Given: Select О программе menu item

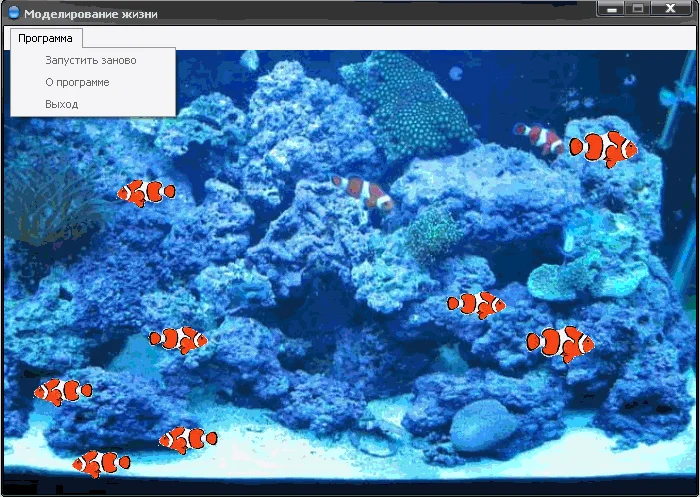Looking at the screenshot, I should coord(93,82).
